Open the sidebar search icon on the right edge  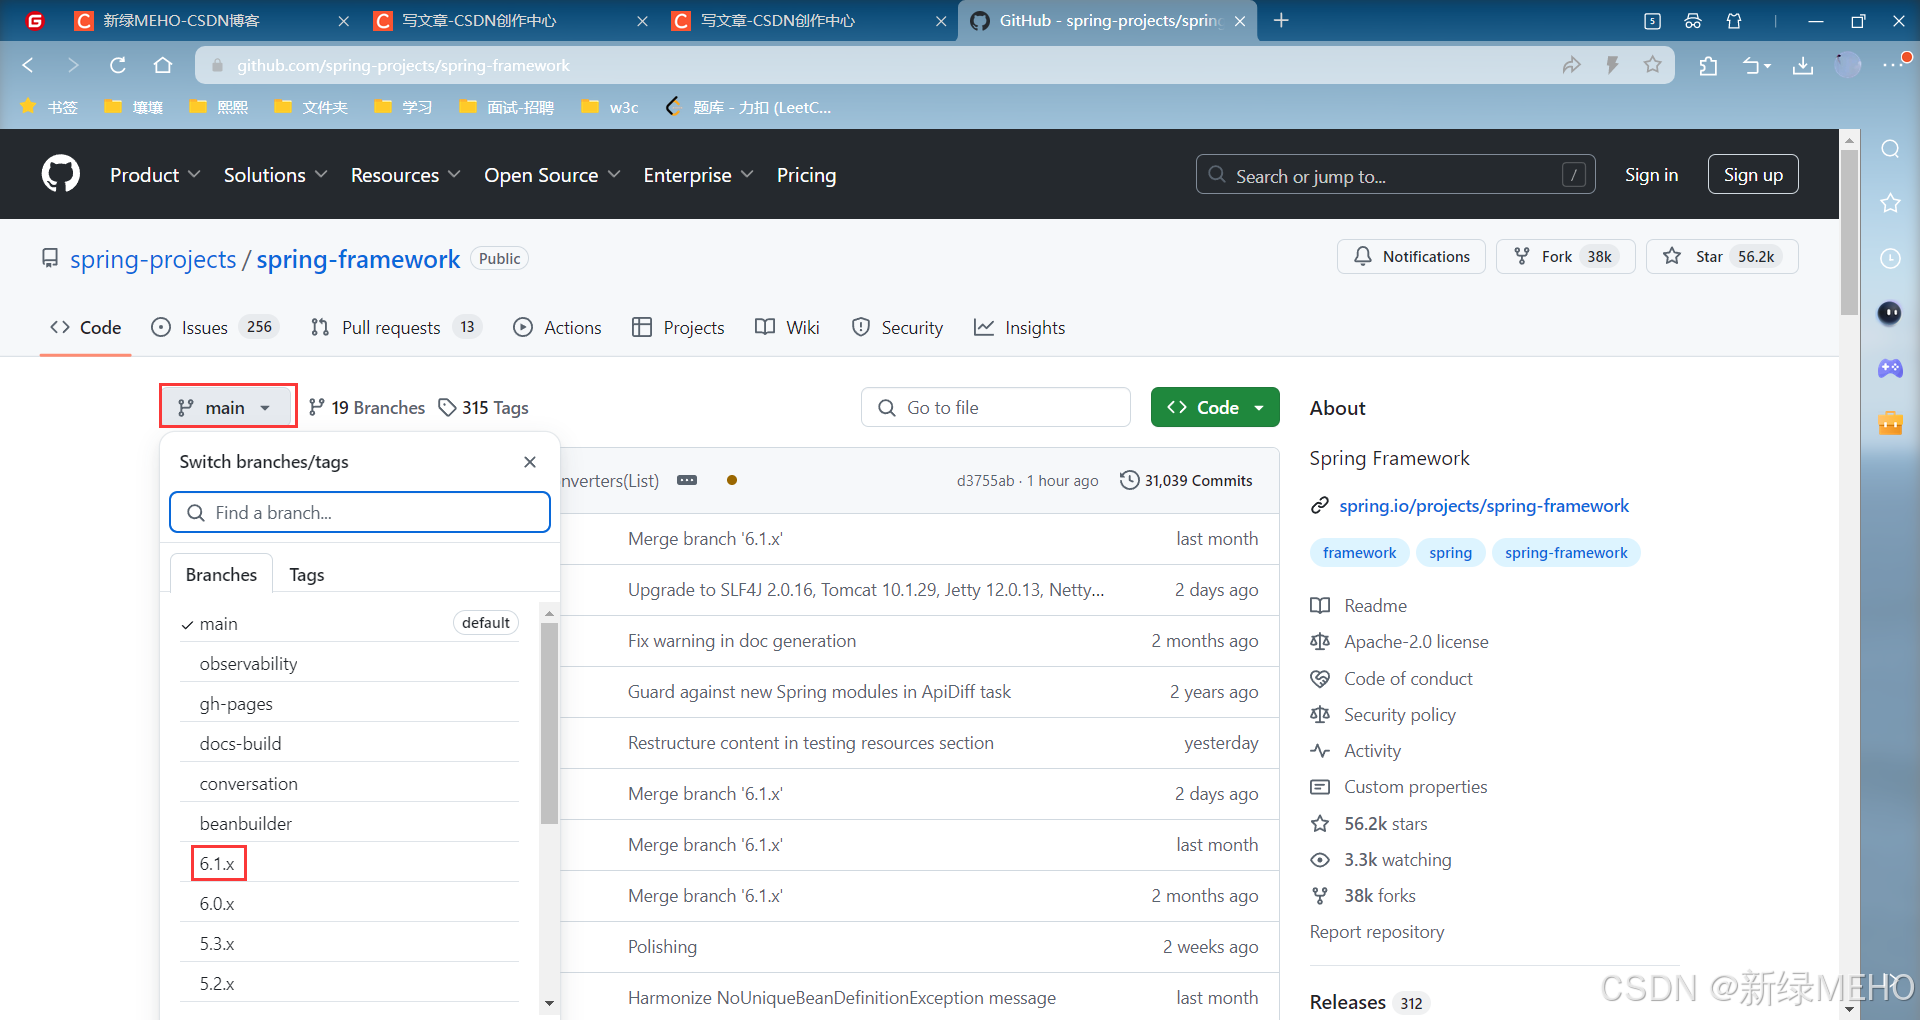[1890, 149]
